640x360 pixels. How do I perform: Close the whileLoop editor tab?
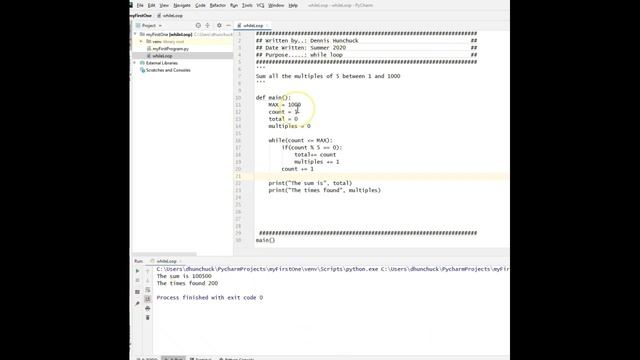point(268,25)
